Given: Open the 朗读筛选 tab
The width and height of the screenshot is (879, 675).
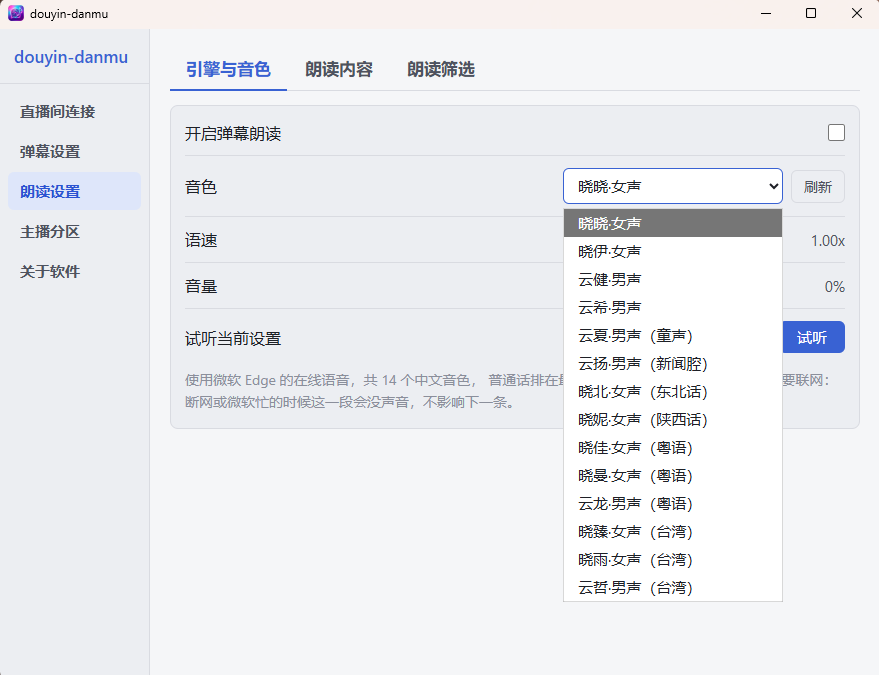Looking at the screenshot, I should [x=441, y=70].
